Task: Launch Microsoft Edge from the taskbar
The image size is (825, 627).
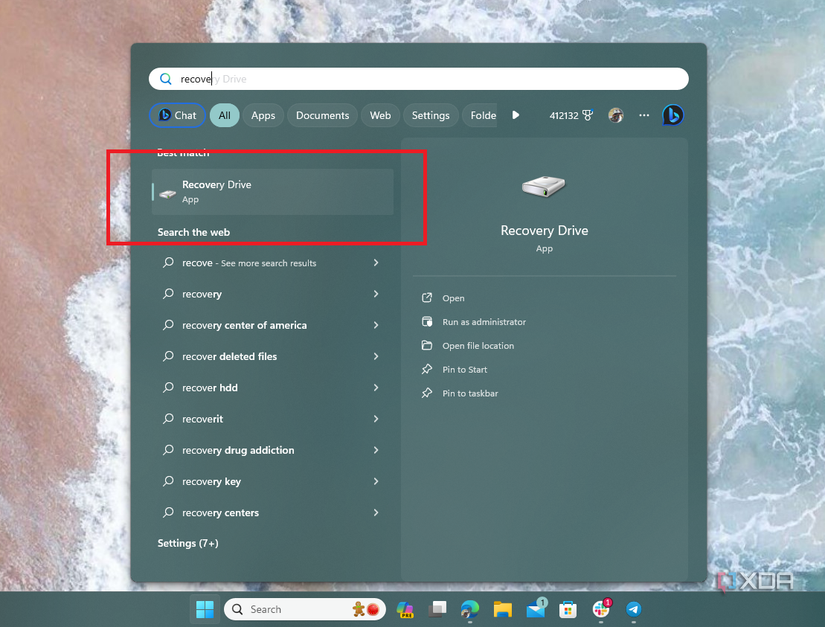Action: (470, 609)
